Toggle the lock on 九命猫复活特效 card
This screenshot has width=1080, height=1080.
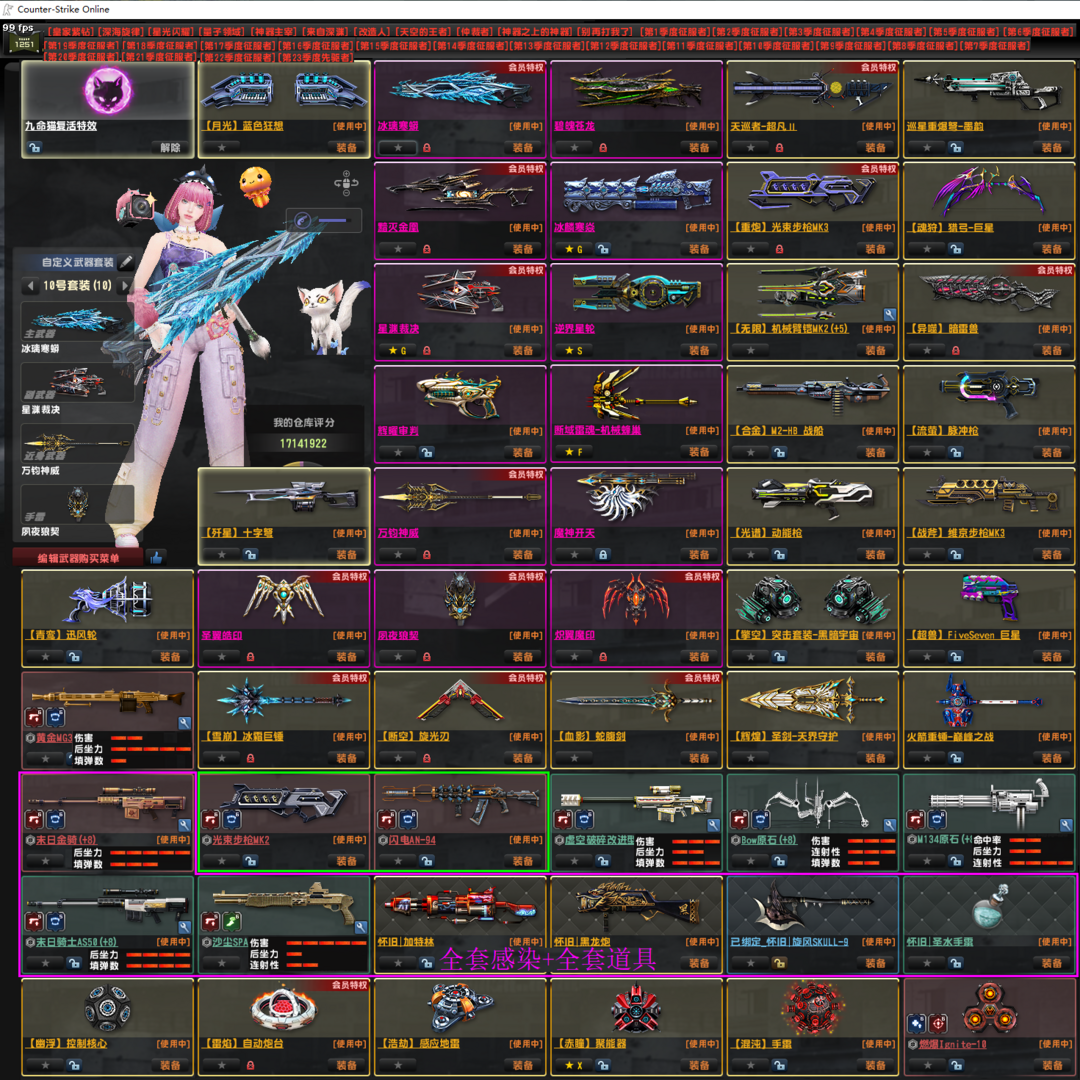34,147
